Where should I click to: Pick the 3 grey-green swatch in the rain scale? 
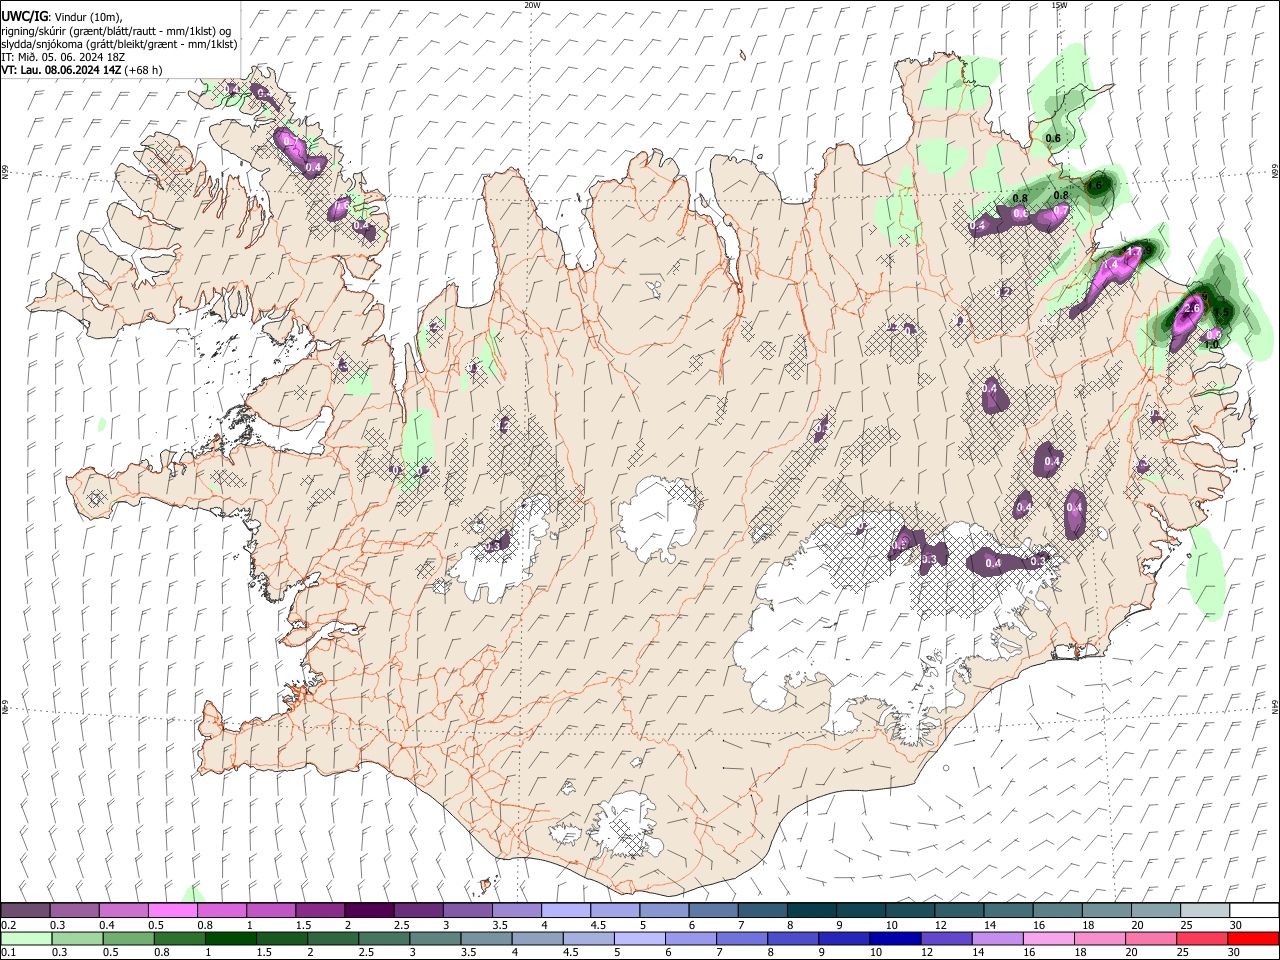click(x=435, y=939)
